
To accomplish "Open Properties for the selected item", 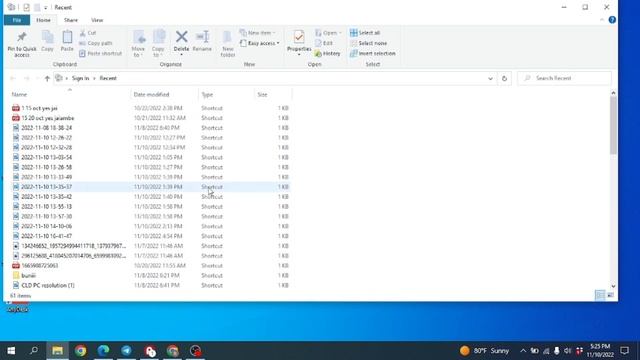I will click(x=299, y=43).
